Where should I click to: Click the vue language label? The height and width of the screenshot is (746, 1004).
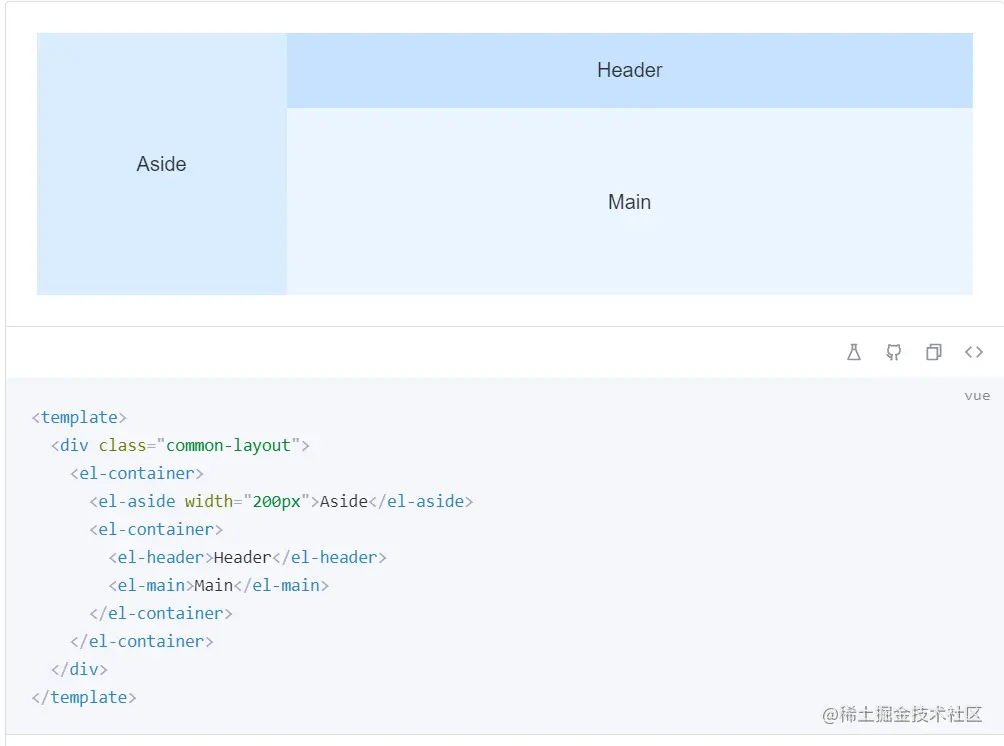point(977,396)
